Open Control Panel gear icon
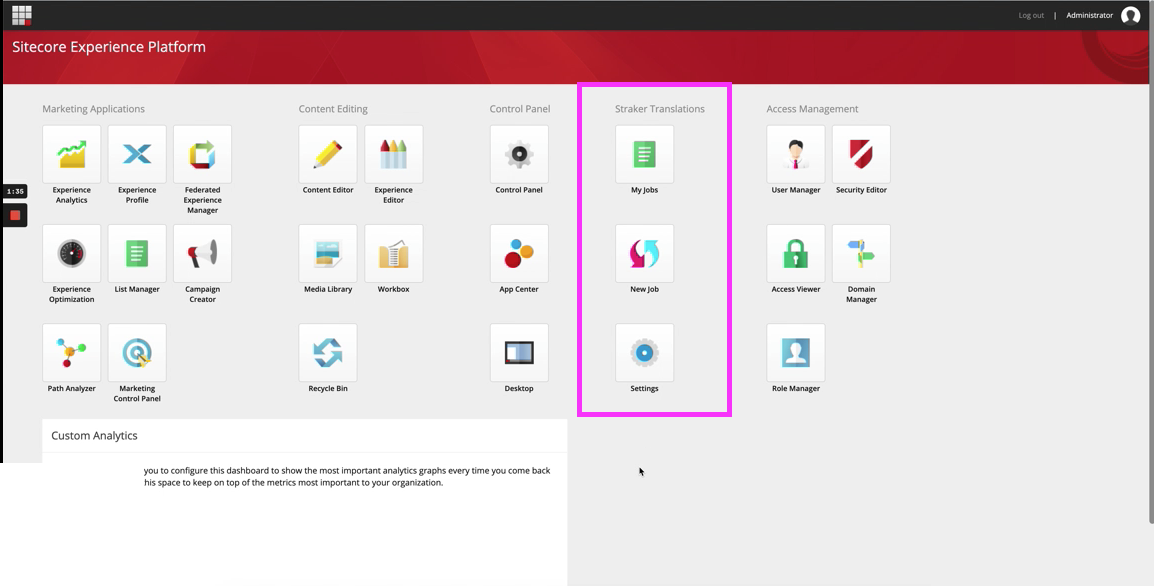 (x=519, y=155)
